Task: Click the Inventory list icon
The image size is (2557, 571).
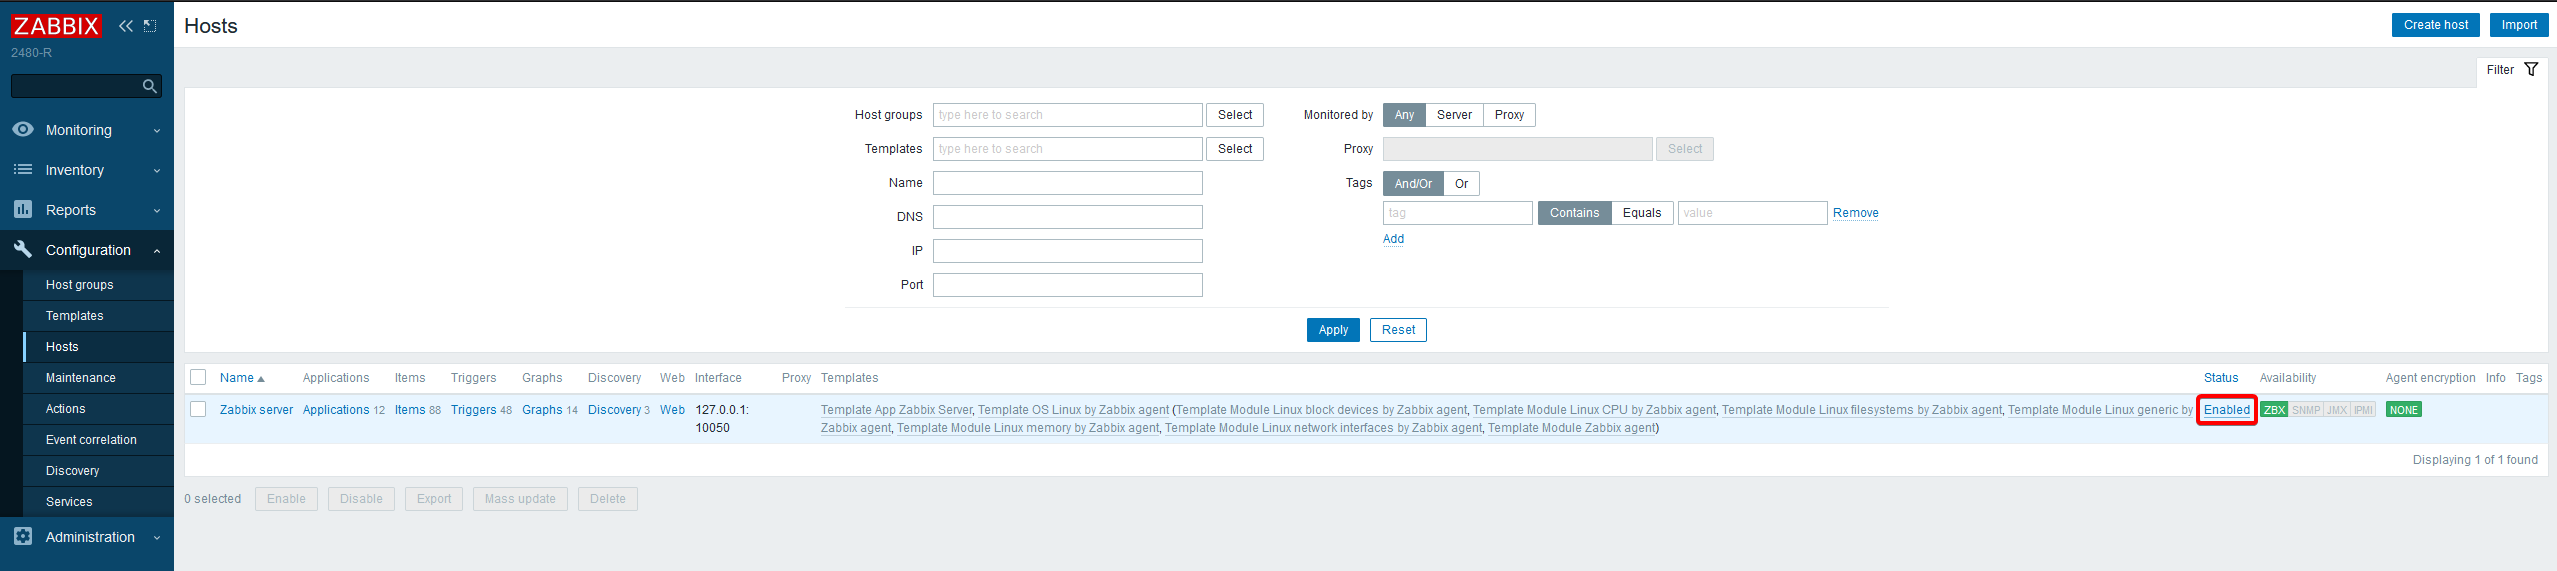Action: (22, 169)
